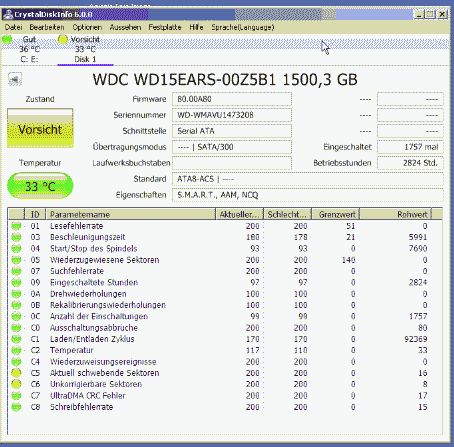Image resolution: width=454 pixels, height=447 pixels.
Task: Click the yellow Vorsicht health status button
Action: click(x=40, y=128)
